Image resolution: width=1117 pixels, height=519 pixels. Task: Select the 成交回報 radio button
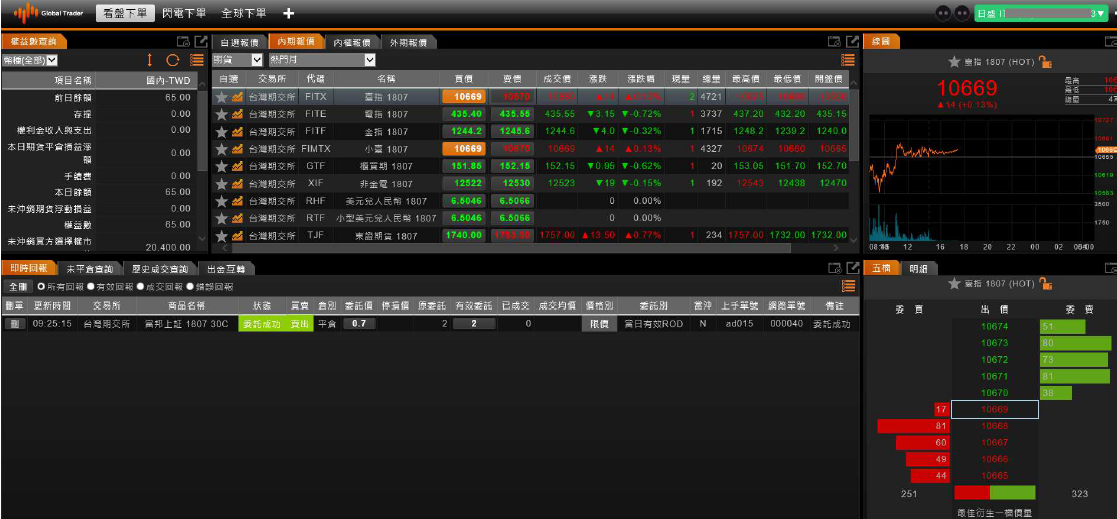coord(141,287)
